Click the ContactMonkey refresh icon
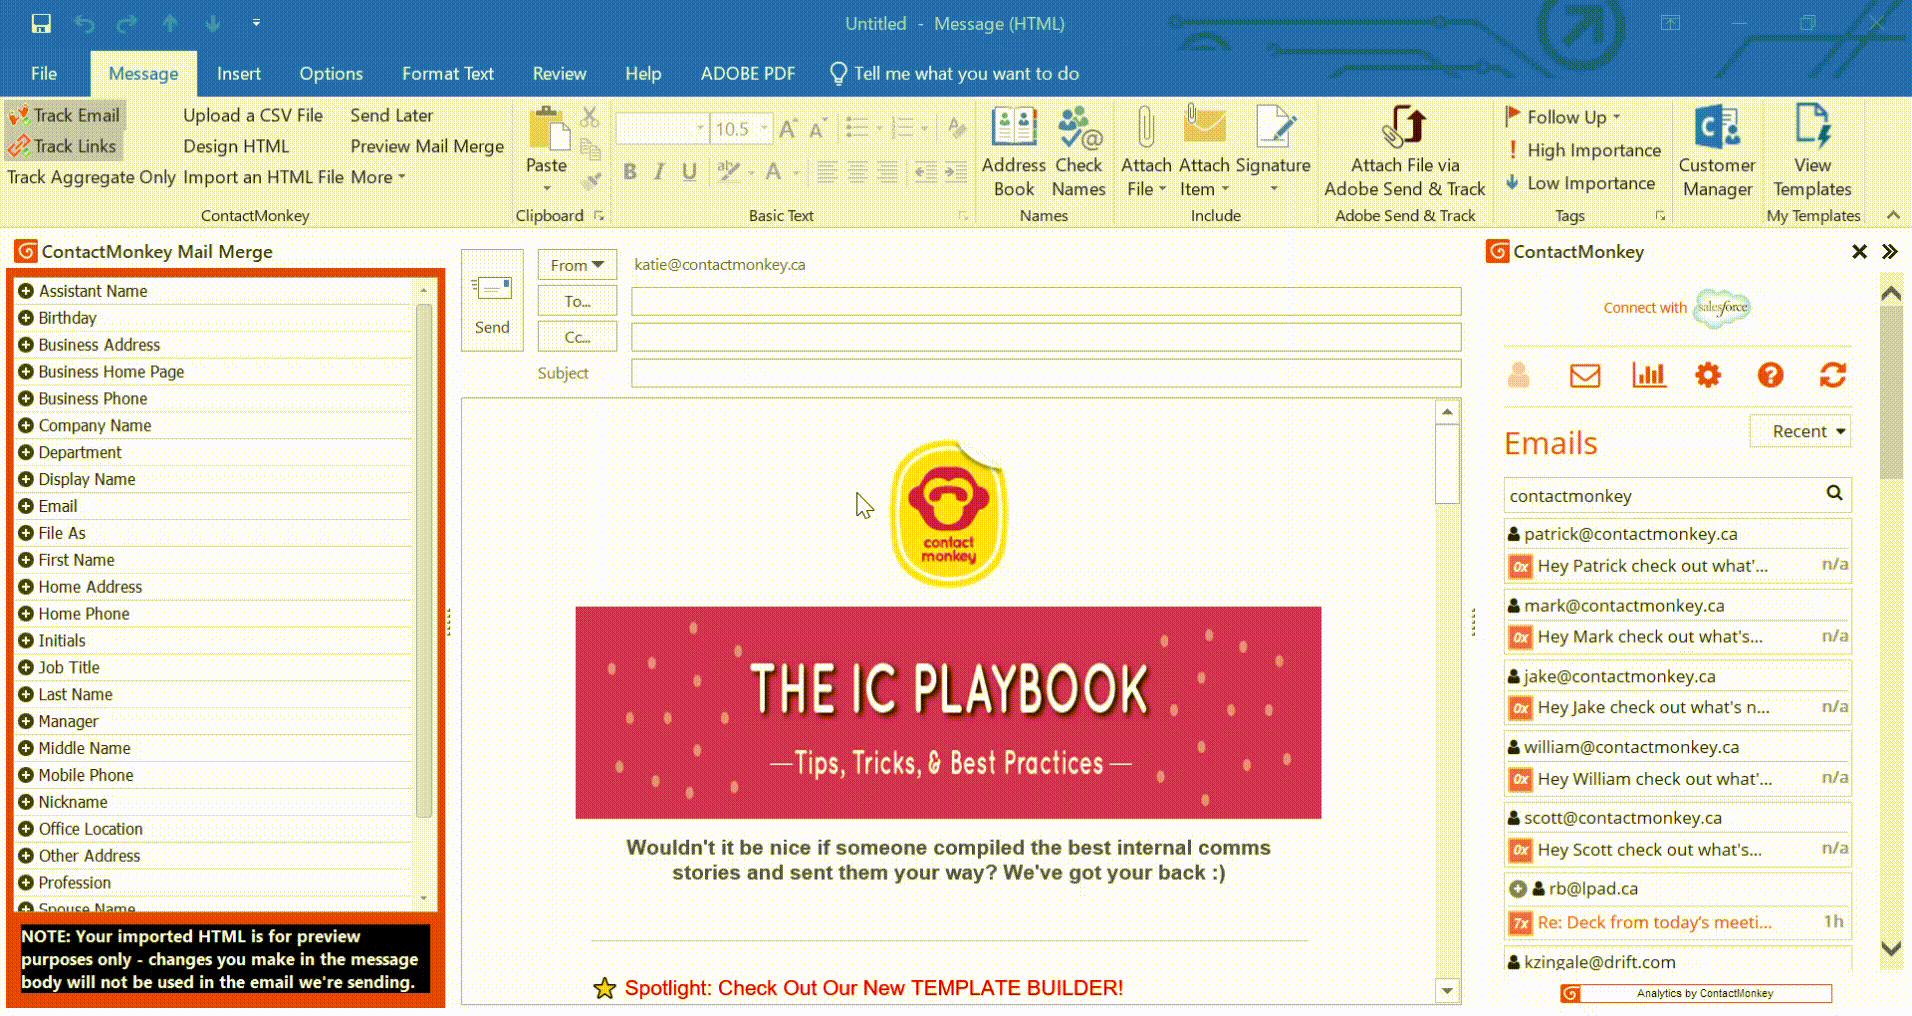Viewport: 1912px width, 1016px height. [x=1832, y=376]
